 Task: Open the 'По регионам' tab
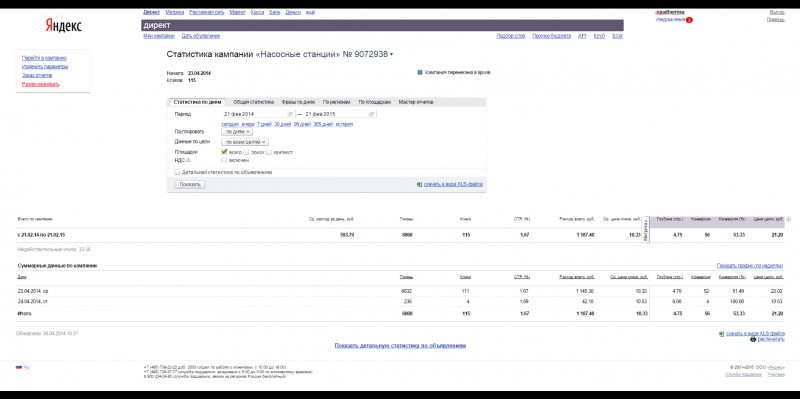[337, 102]
